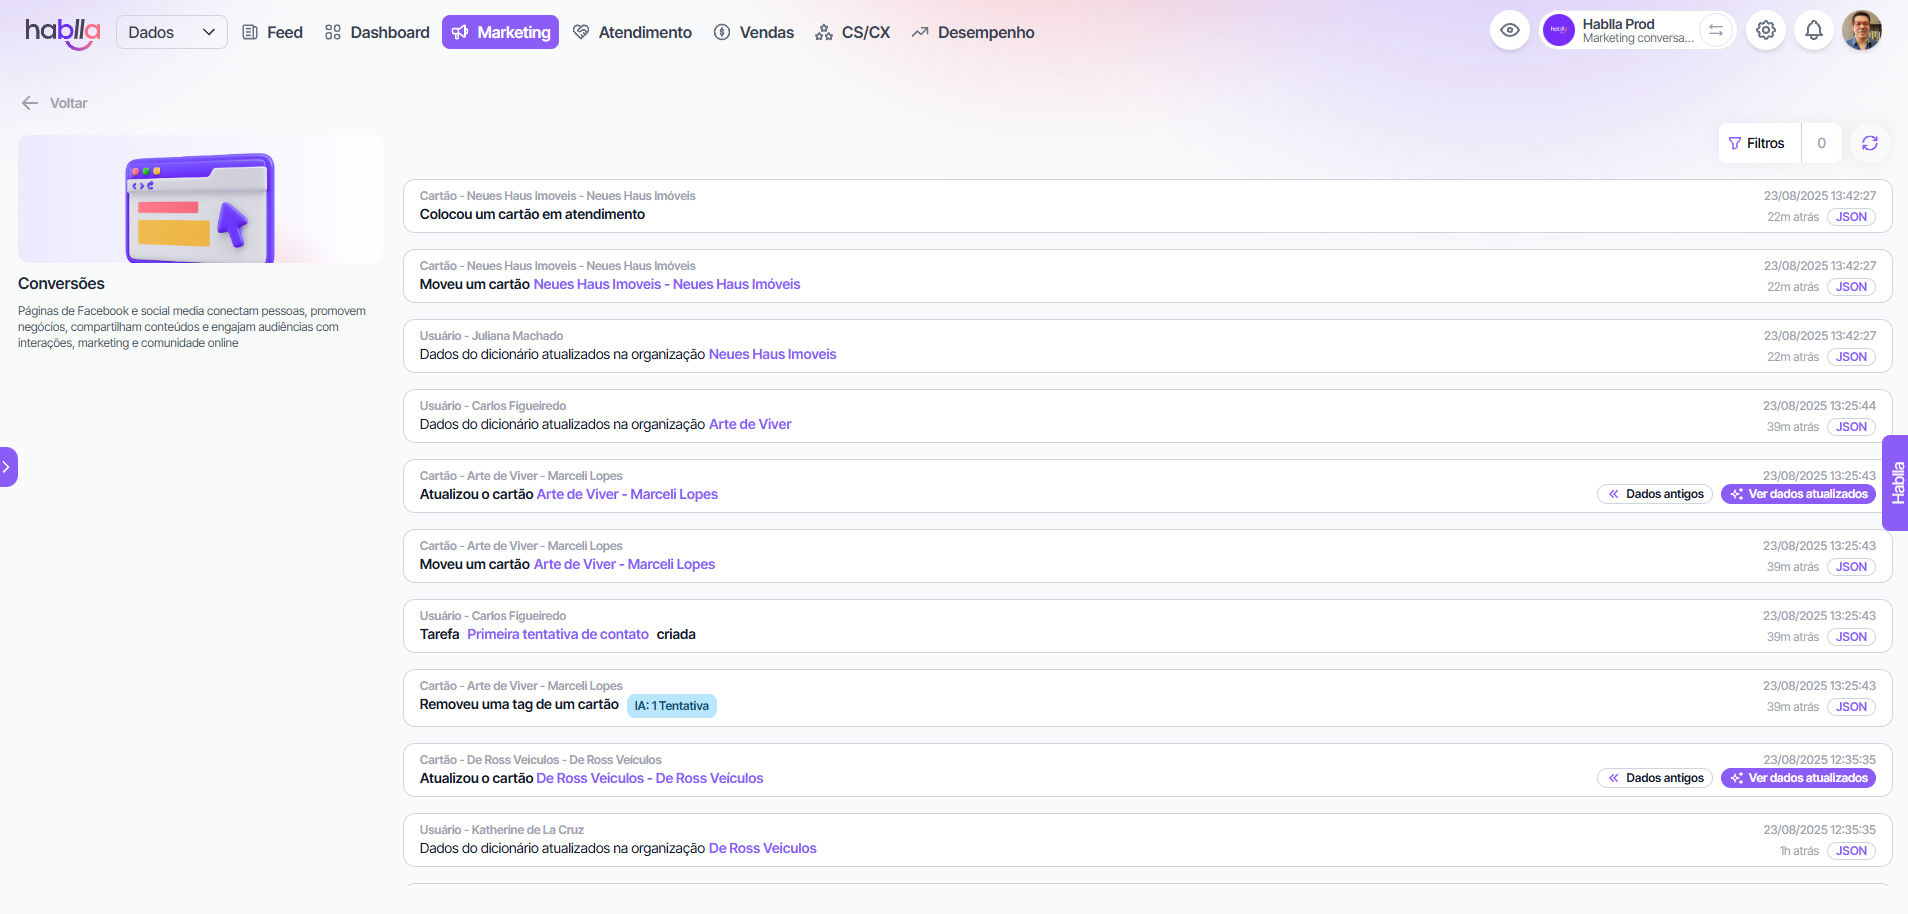View JSON for Colocou um cartão entry
Viewport: 1908px width, 914px height.
(1851, 217)
